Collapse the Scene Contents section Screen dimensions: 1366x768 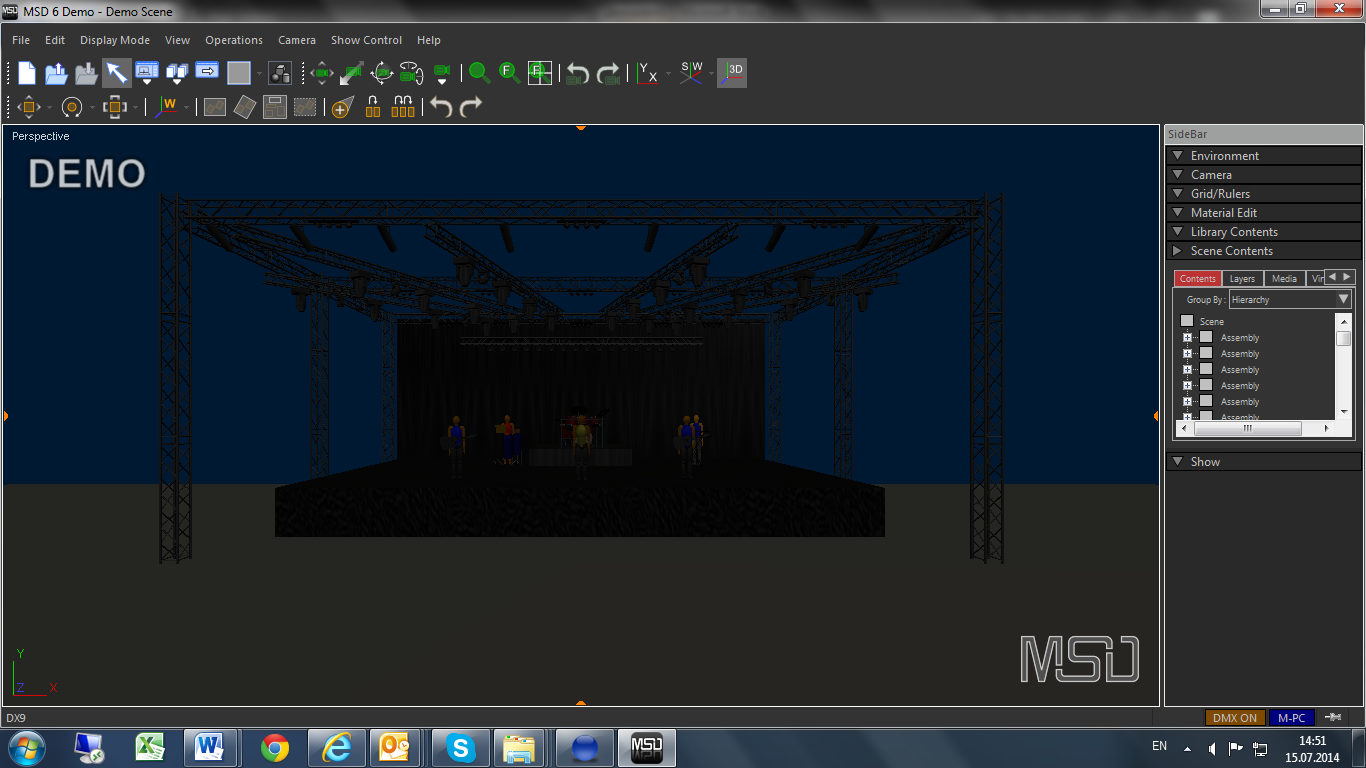(x=1264, y=251)
